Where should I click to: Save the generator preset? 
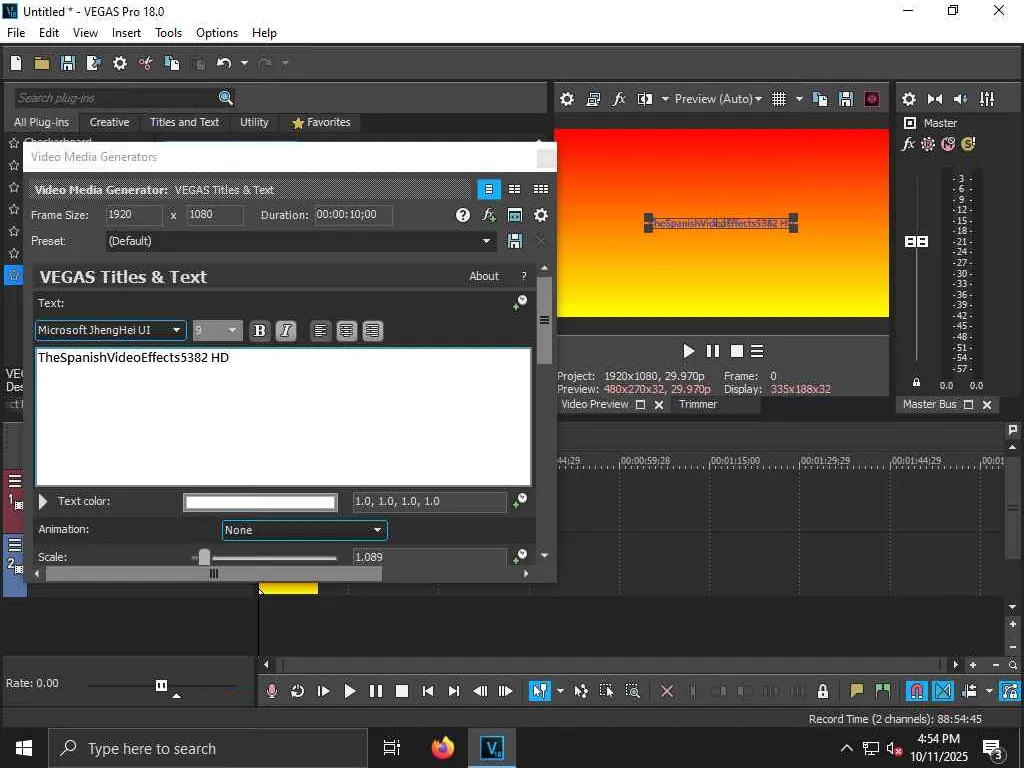tap(515, 241)
